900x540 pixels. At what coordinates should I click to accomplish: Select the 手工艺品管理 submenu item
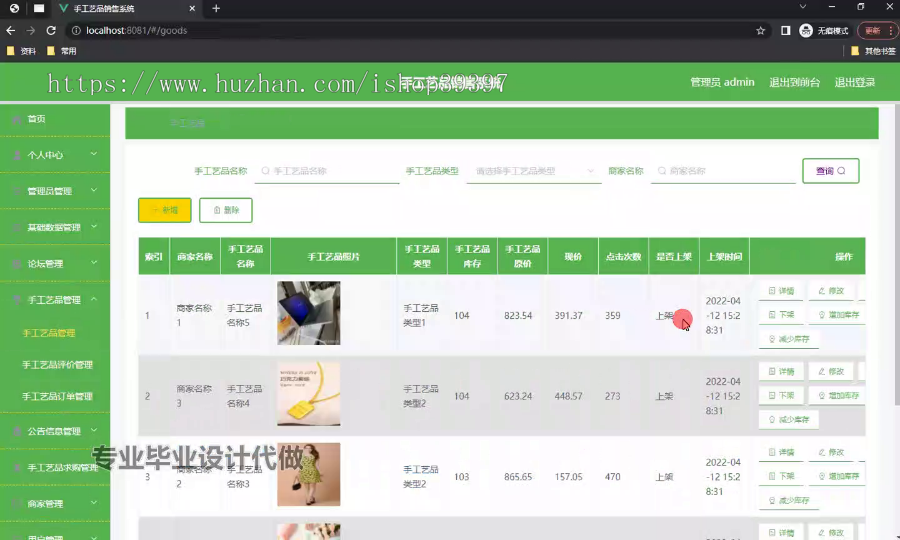49,333
